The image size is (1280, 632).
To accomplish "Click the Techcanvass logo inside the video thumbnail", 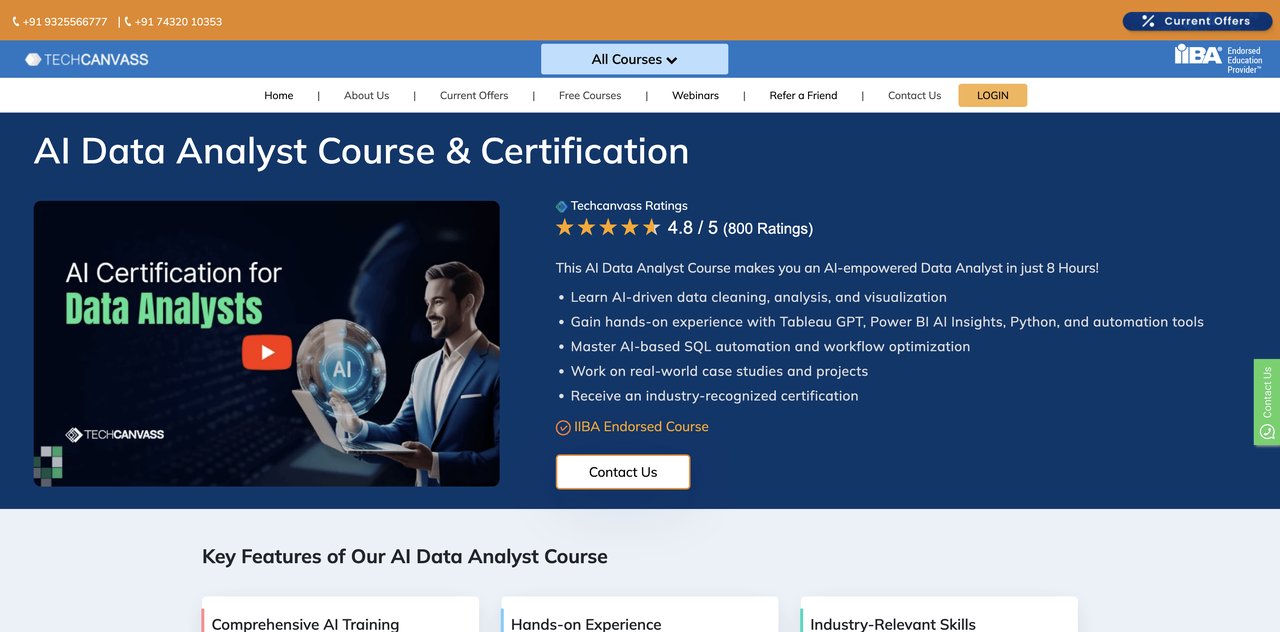I will pyautogui.click(x=115, y=434).
